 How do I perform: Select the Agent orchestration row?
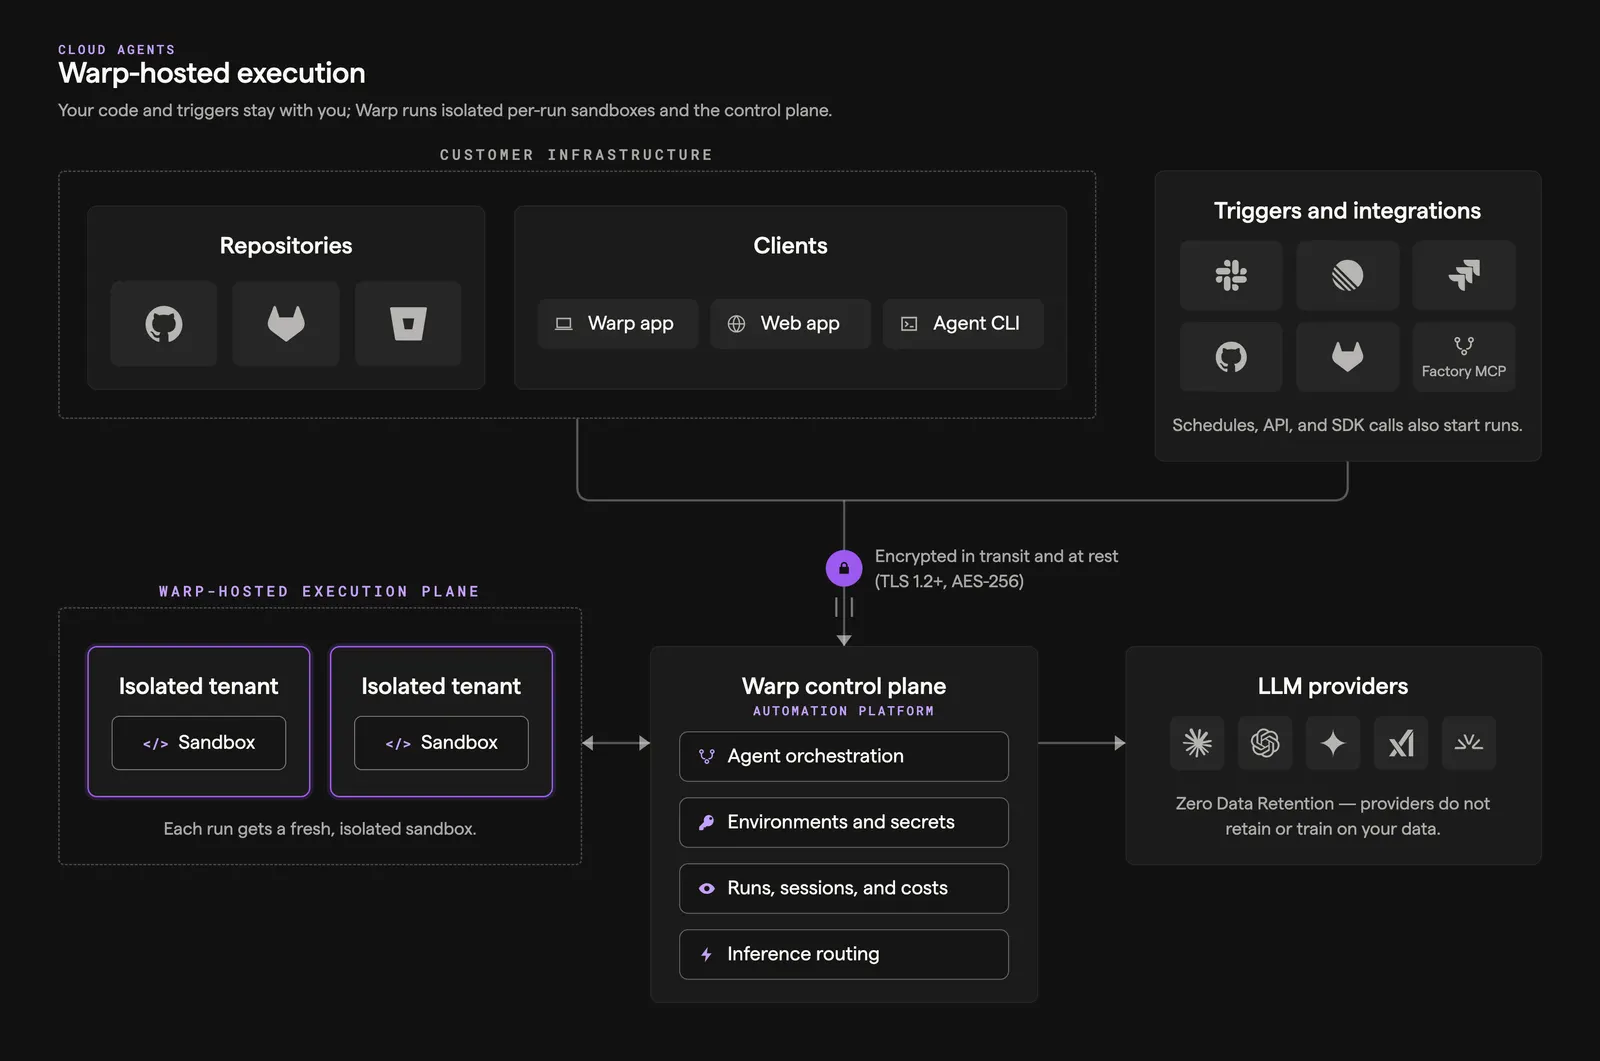[x=844, y=756]
